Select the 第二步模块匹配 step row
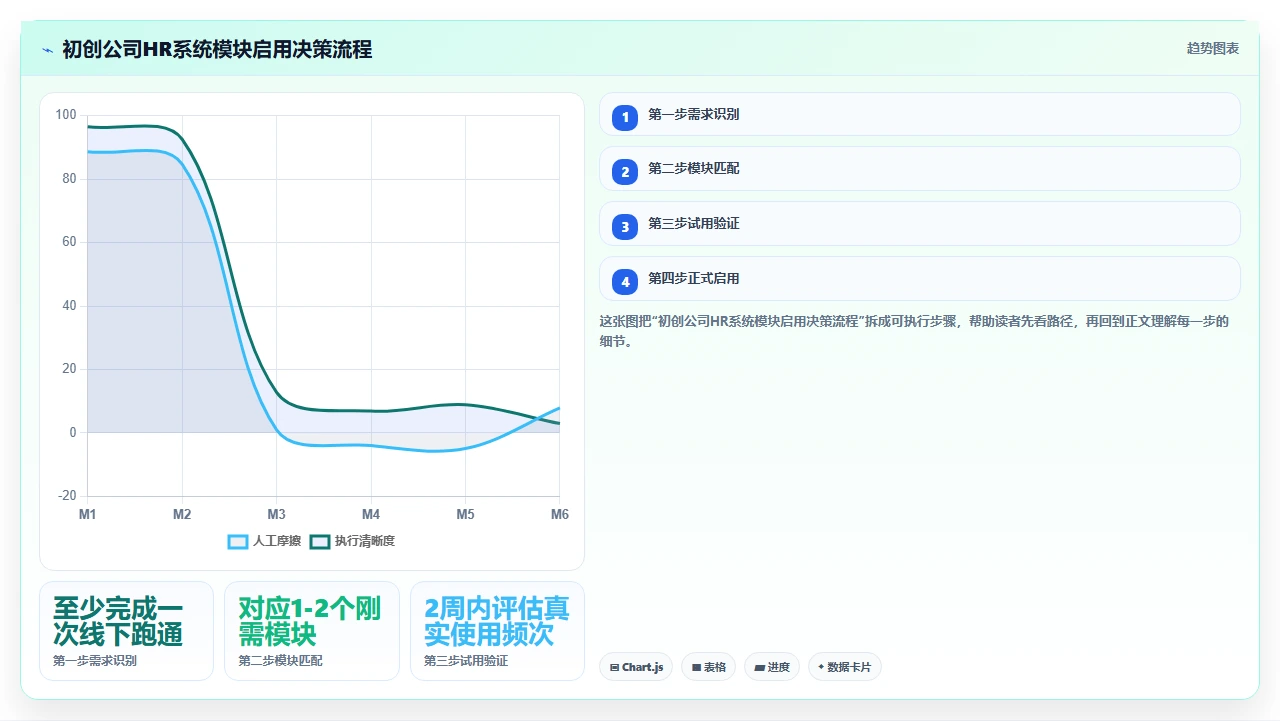 click(x=920, y=169)
